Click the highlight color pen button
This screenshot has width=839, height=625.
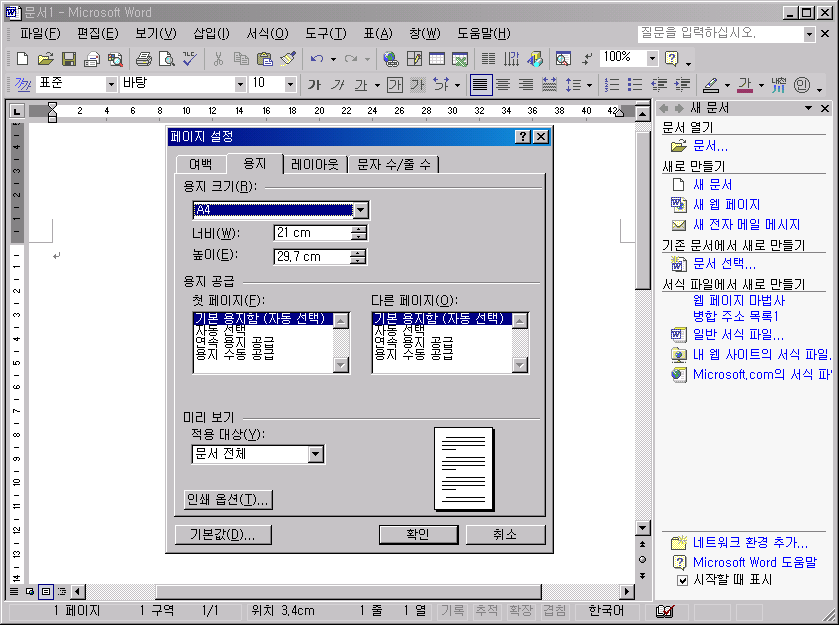click(711, 85)
